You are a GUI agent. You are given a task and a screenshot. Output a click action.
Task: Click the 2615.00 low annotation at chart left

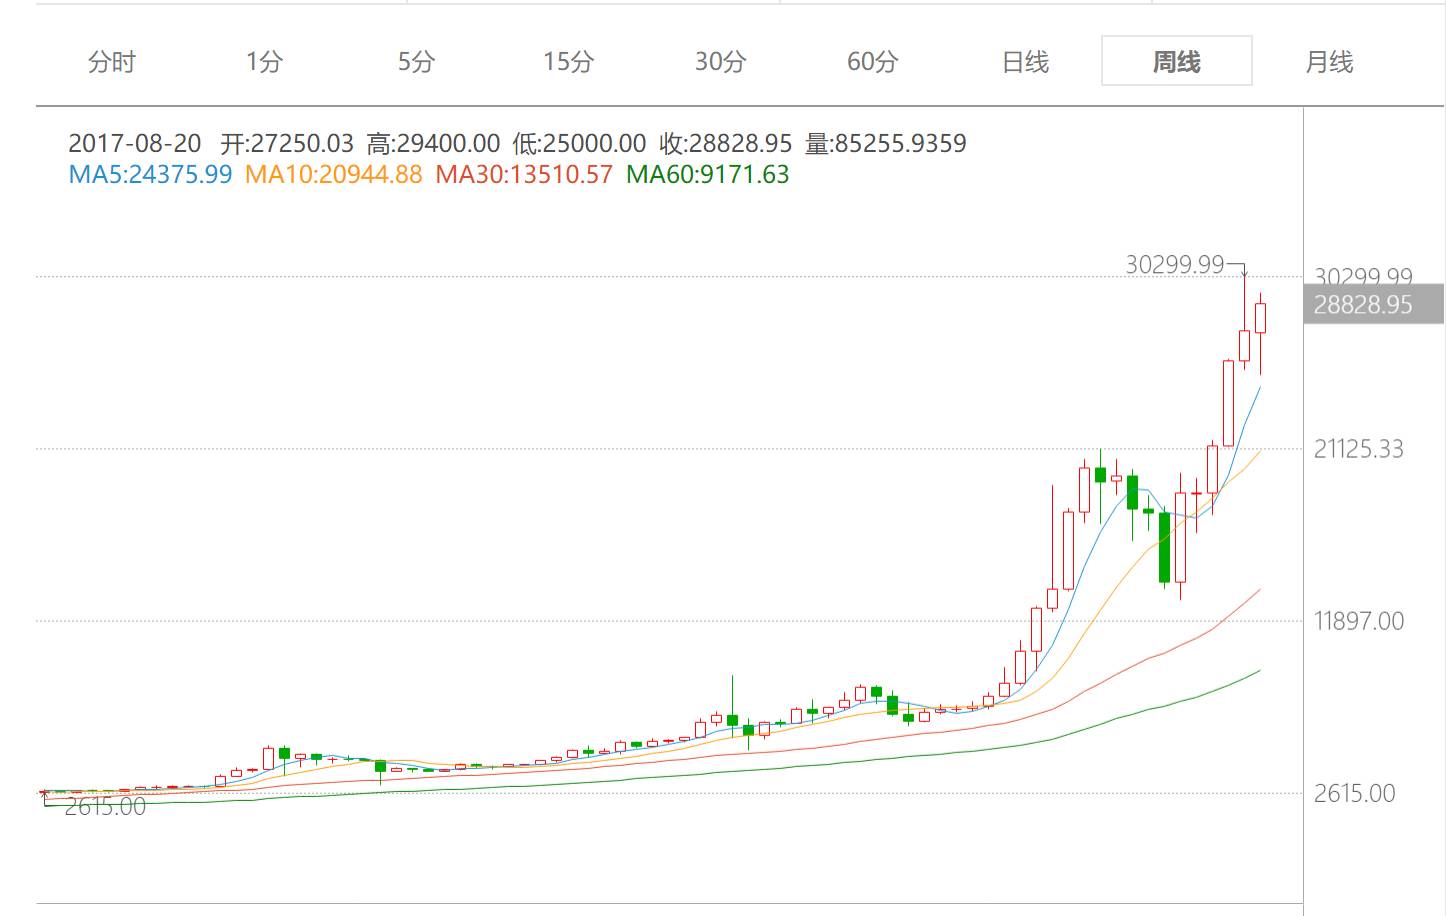tap(105, 807)
